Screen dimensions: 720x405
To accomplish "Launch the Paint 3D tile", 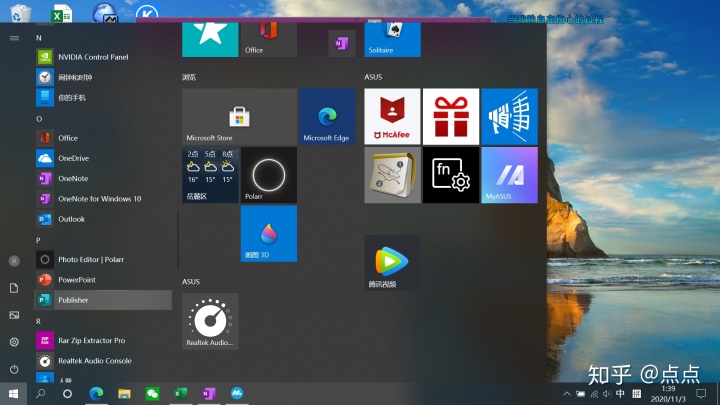I will point(269,234).
